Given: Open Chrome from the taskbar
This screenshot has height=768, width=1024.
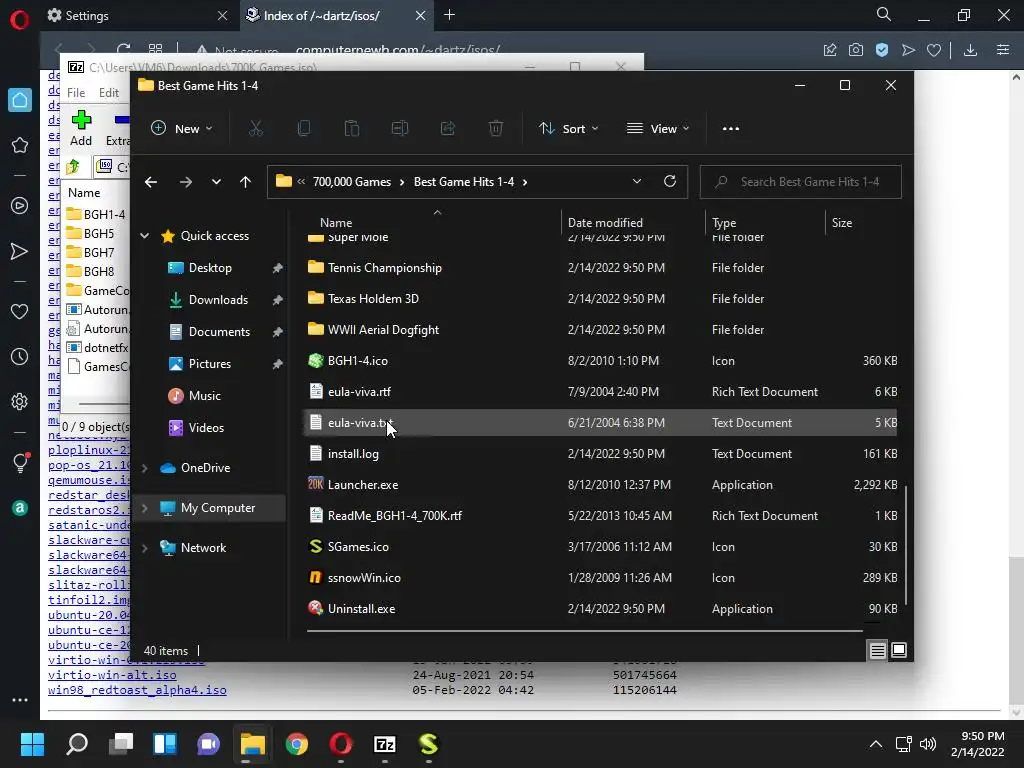Looking at the screenshot, I should pyautogui.click(x=296, y=744).
